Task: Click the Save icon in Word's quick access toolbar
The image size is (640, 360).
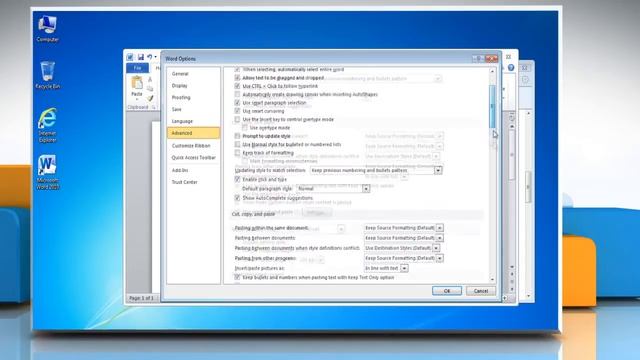Action: [x=140, y=57]
